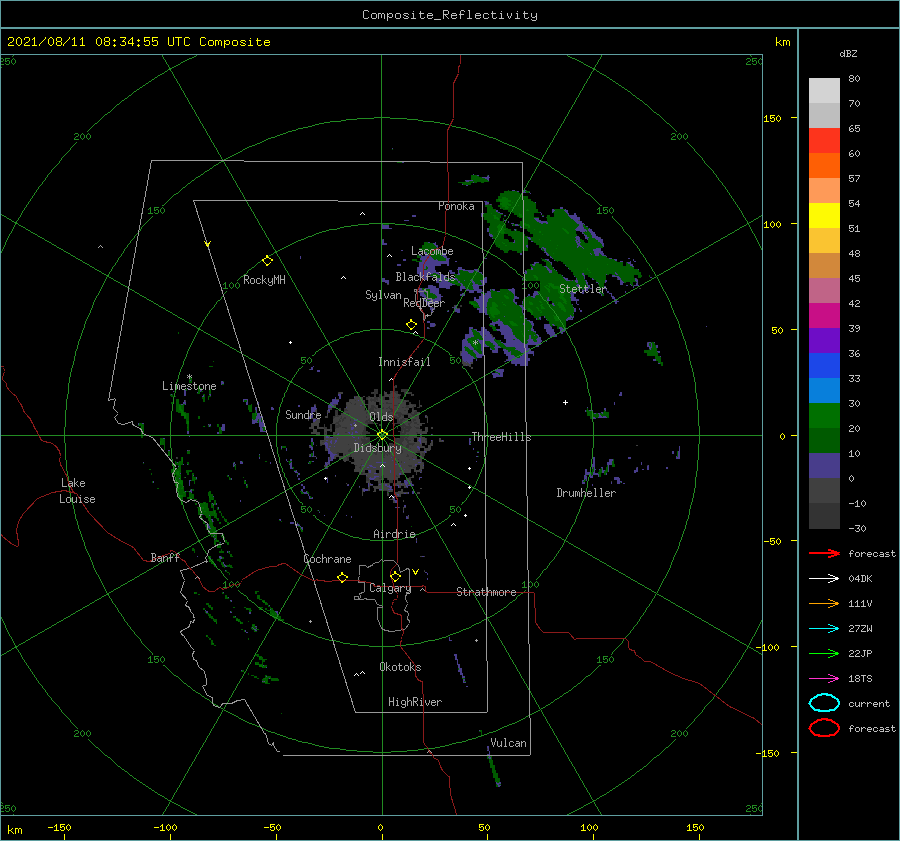Select the purple 36-39 dBZ swatch
This screenshot has height=841, width=900.
coord(824,340)
